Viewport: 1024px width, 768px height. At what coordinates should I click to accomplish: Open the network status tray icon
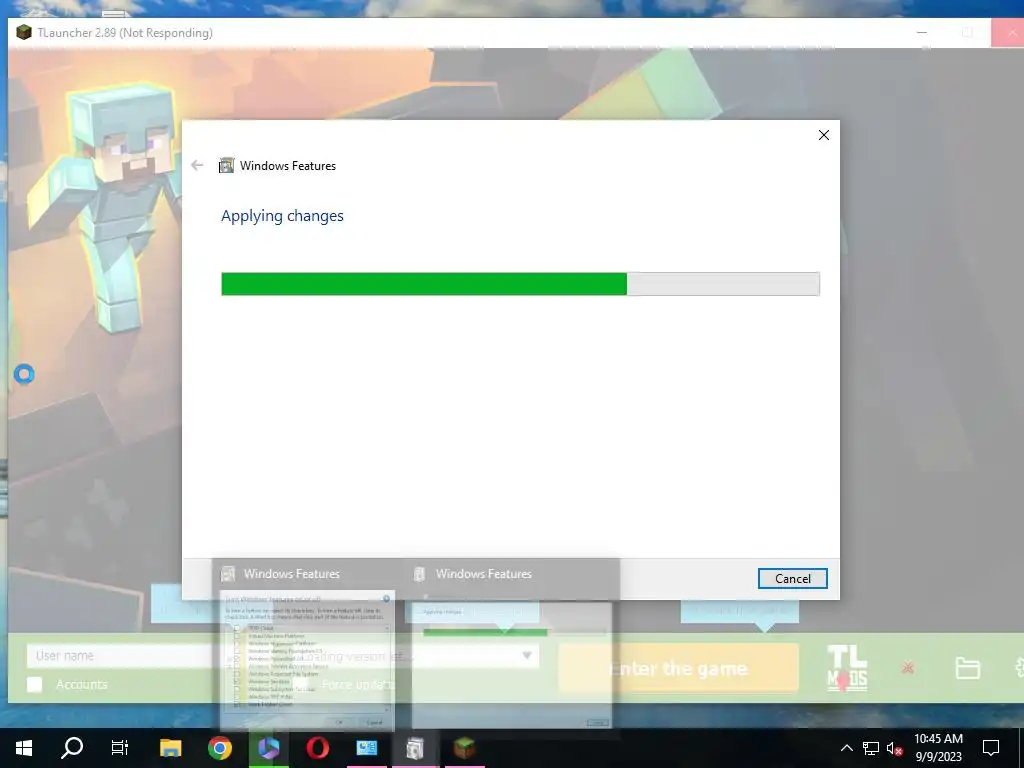click(x=871, y=748)
